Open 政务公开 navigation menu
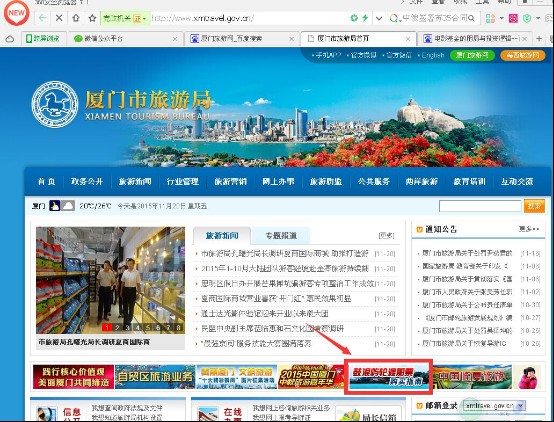 click(x=87, y=181)
